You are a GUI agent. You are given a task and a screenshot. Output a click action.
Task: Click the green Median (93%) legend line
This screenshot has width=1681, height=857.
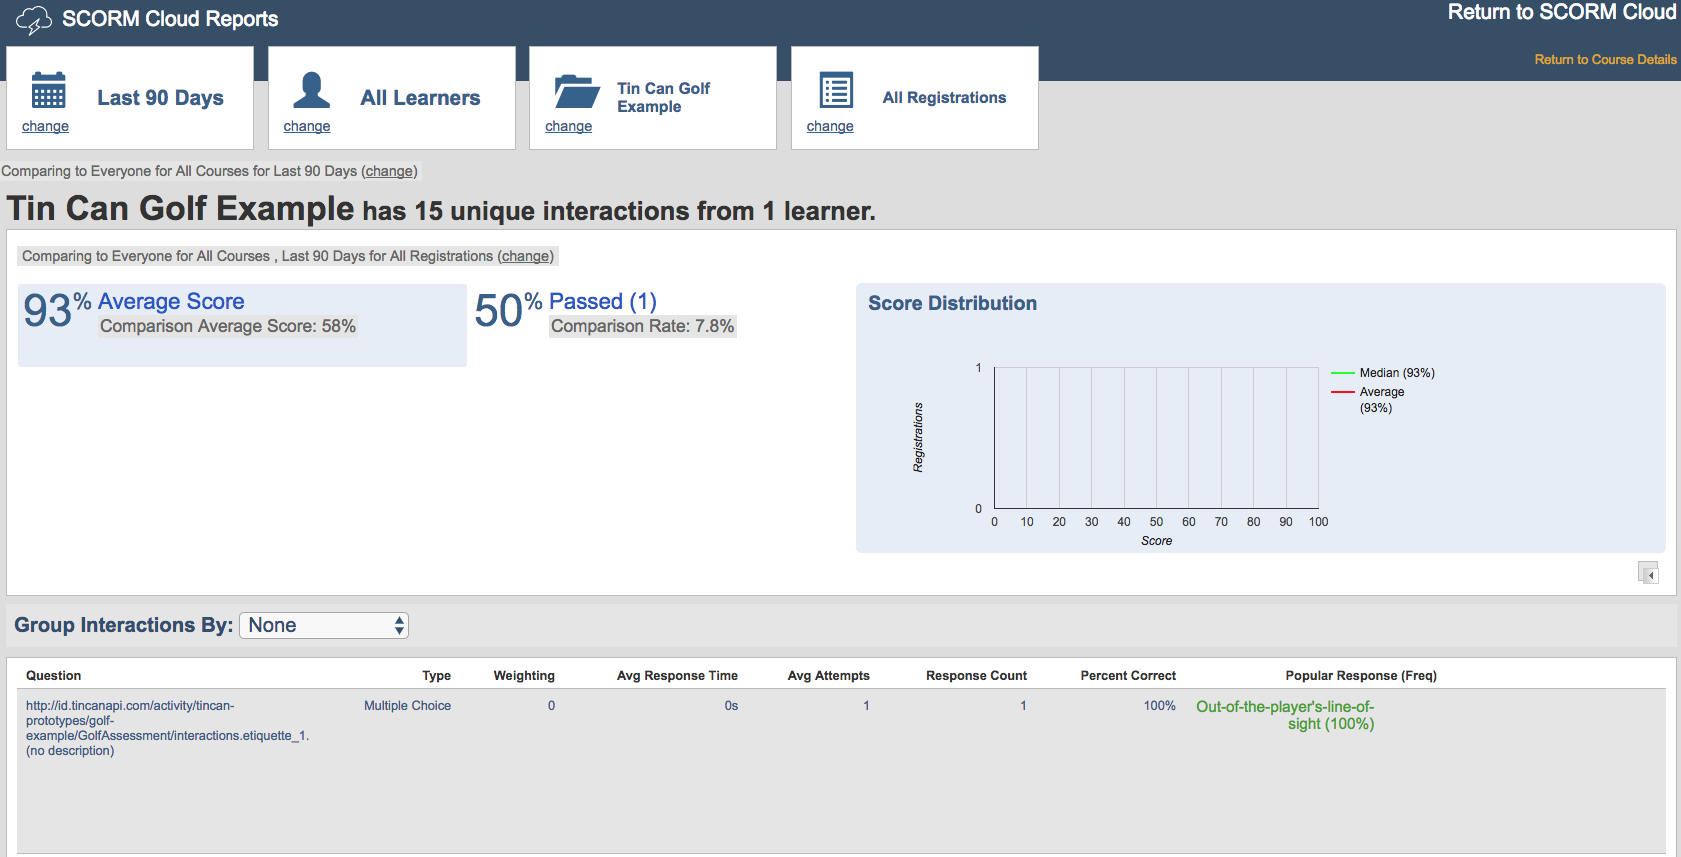pos(1342,373)
